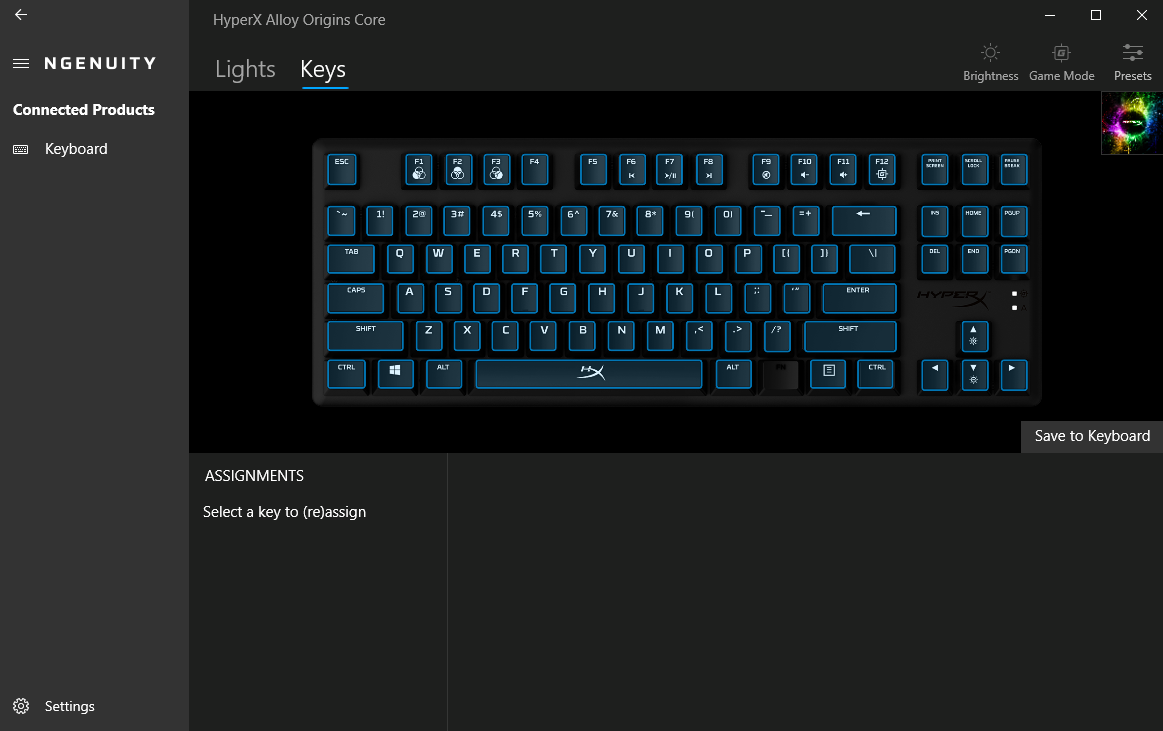Select the F12 game mode key
The width and height of the screenshot is (1163, 731).
click(x=882, y=170)
